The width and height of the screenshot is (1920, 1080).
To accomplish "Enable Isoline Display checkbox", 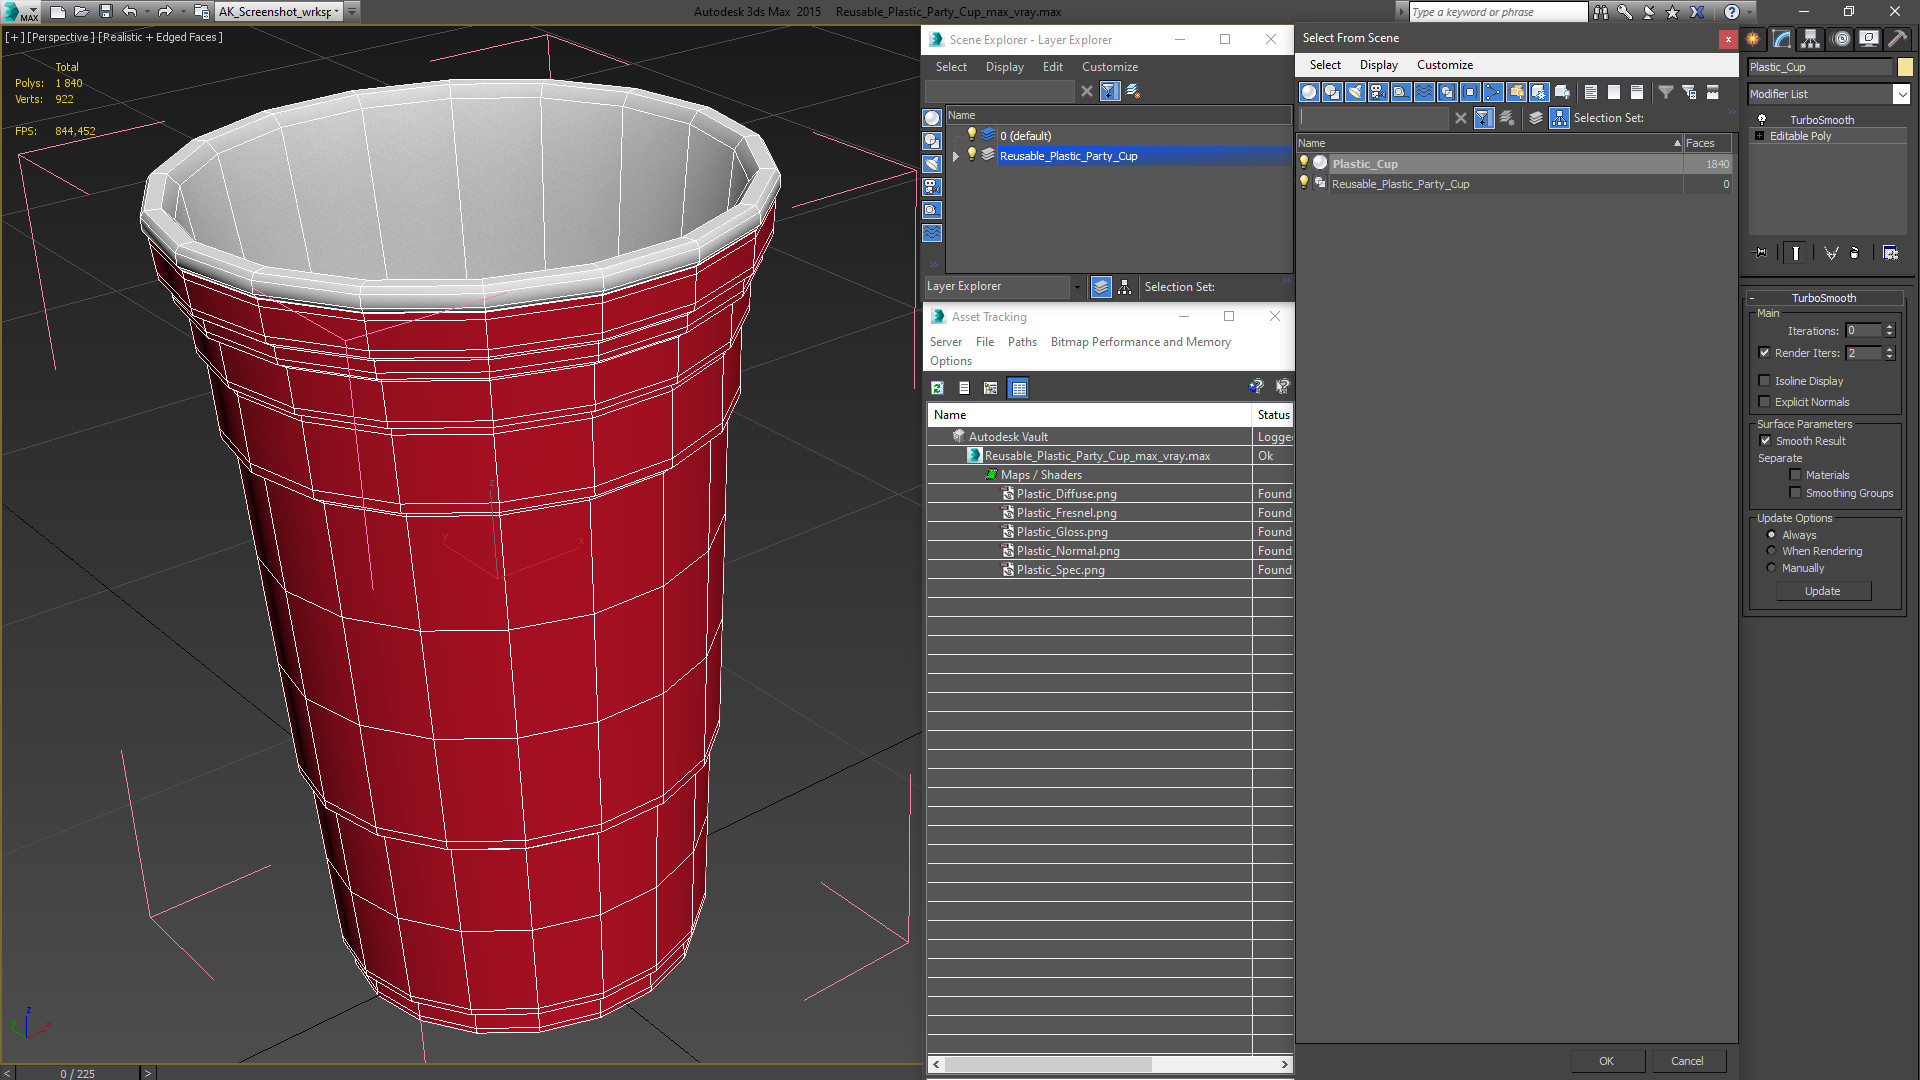I will pyautogui.click(x=1764, y=381).
